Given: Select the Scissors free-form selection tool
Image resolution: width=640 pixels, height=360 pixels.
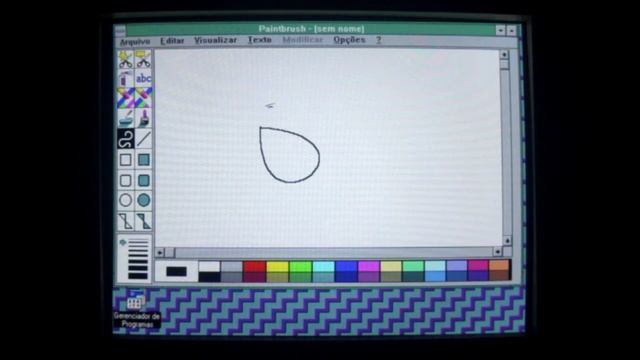Looking at the screenshot, I should pos(126,60).
